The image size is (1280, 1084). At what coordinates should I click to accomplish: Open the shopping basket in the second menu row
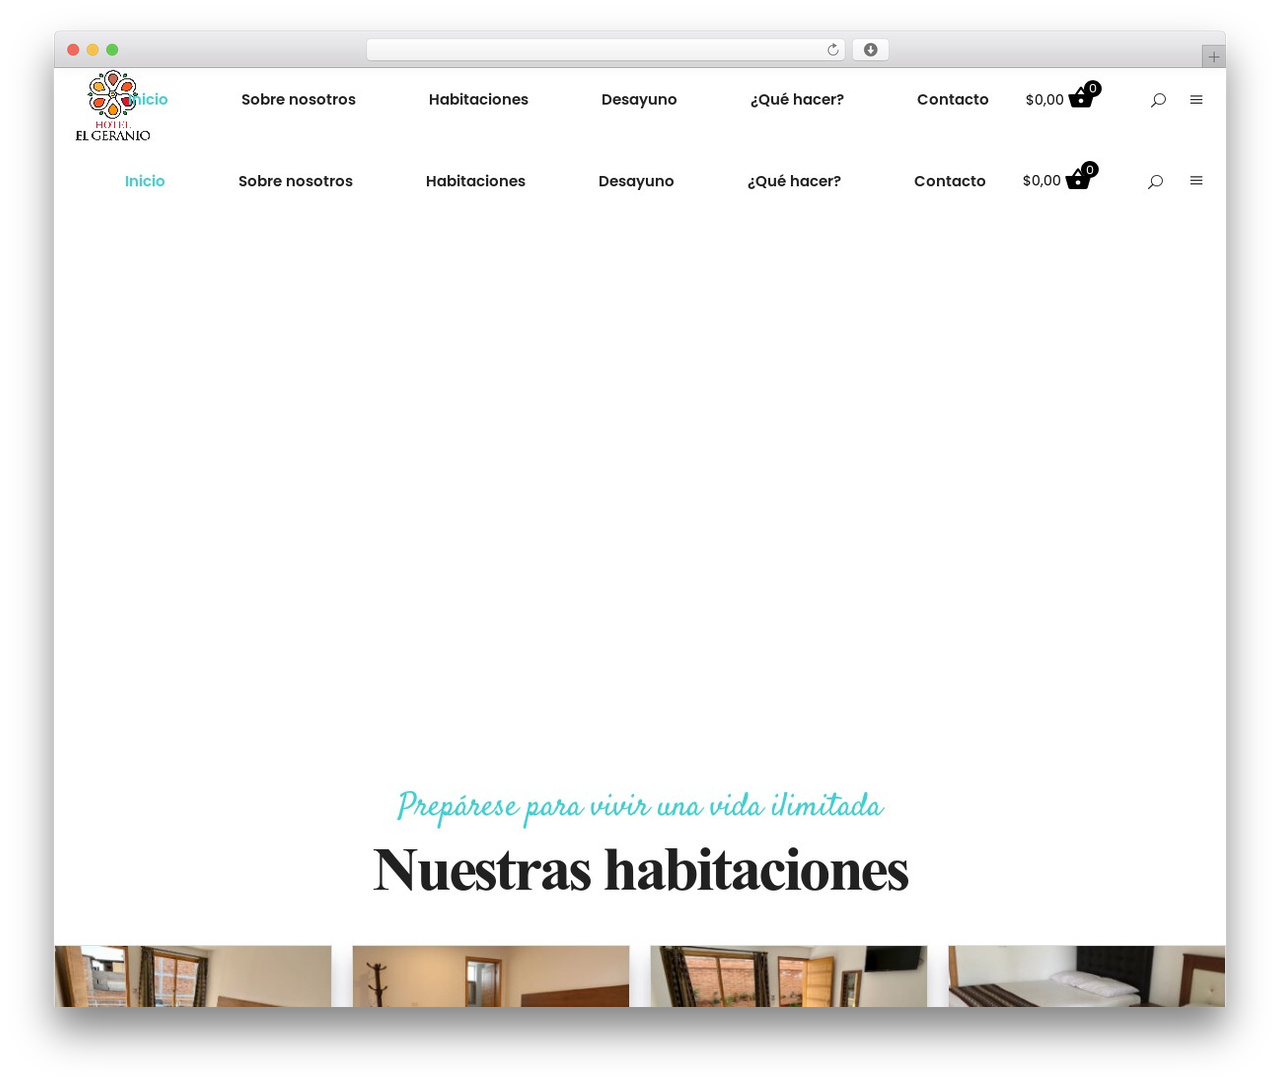point(1081,177)
